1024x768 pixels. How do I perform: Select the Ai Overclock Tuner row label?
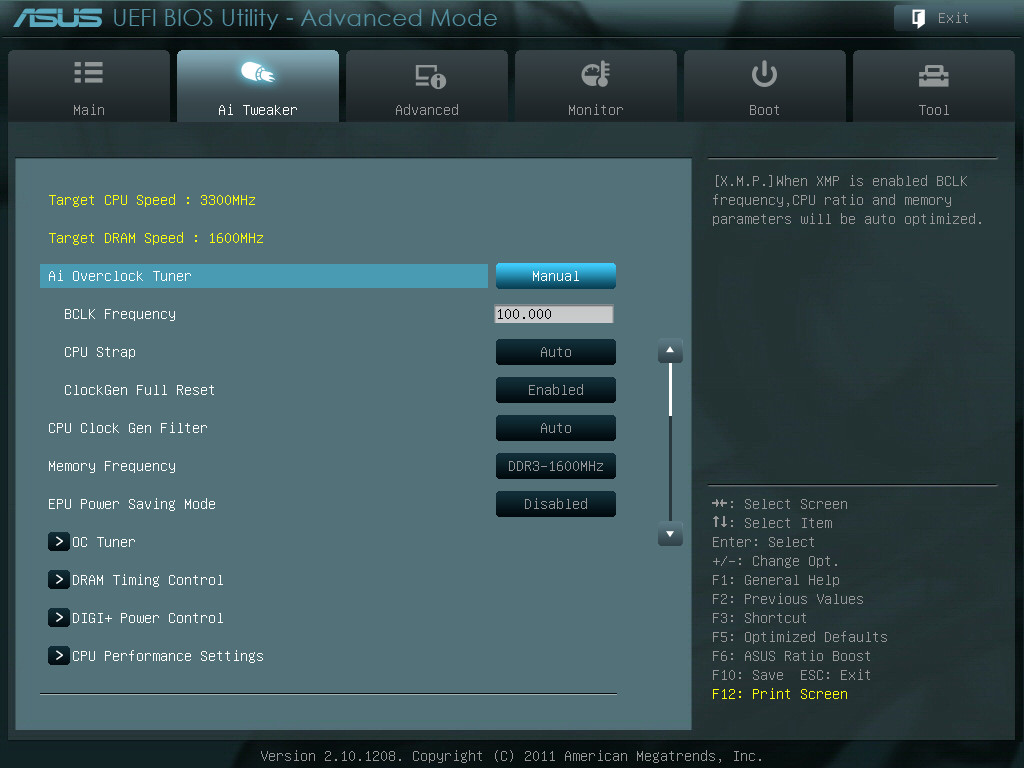pos(120,276)
